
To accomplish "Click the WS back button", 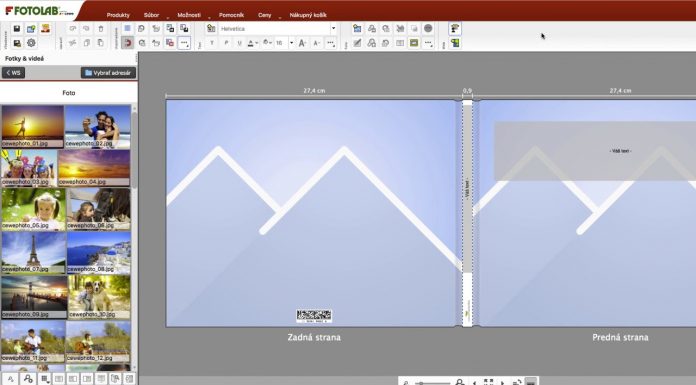I will [13, 73].
